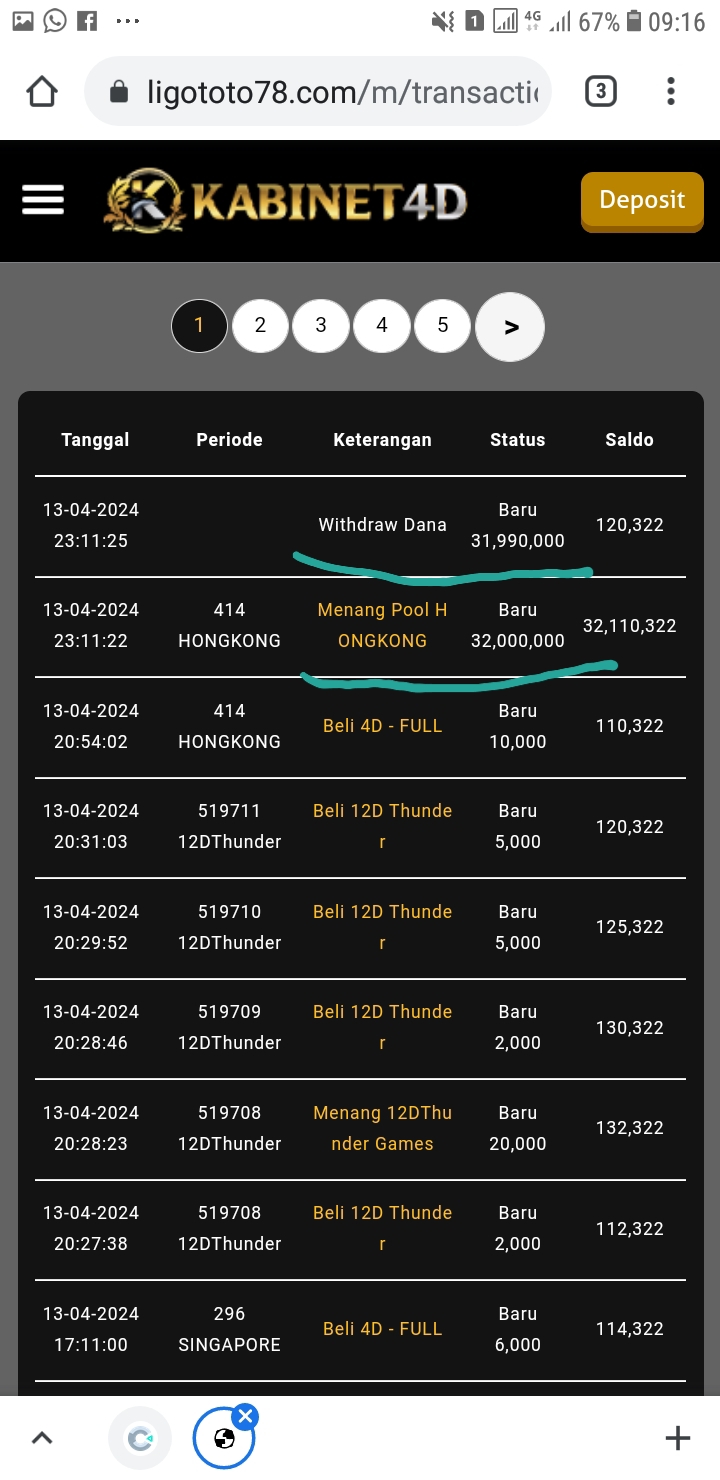Open Menang 12DThunder Games entry
The width and height of the screenshot is (720, 1480).
pos(382,1128)
